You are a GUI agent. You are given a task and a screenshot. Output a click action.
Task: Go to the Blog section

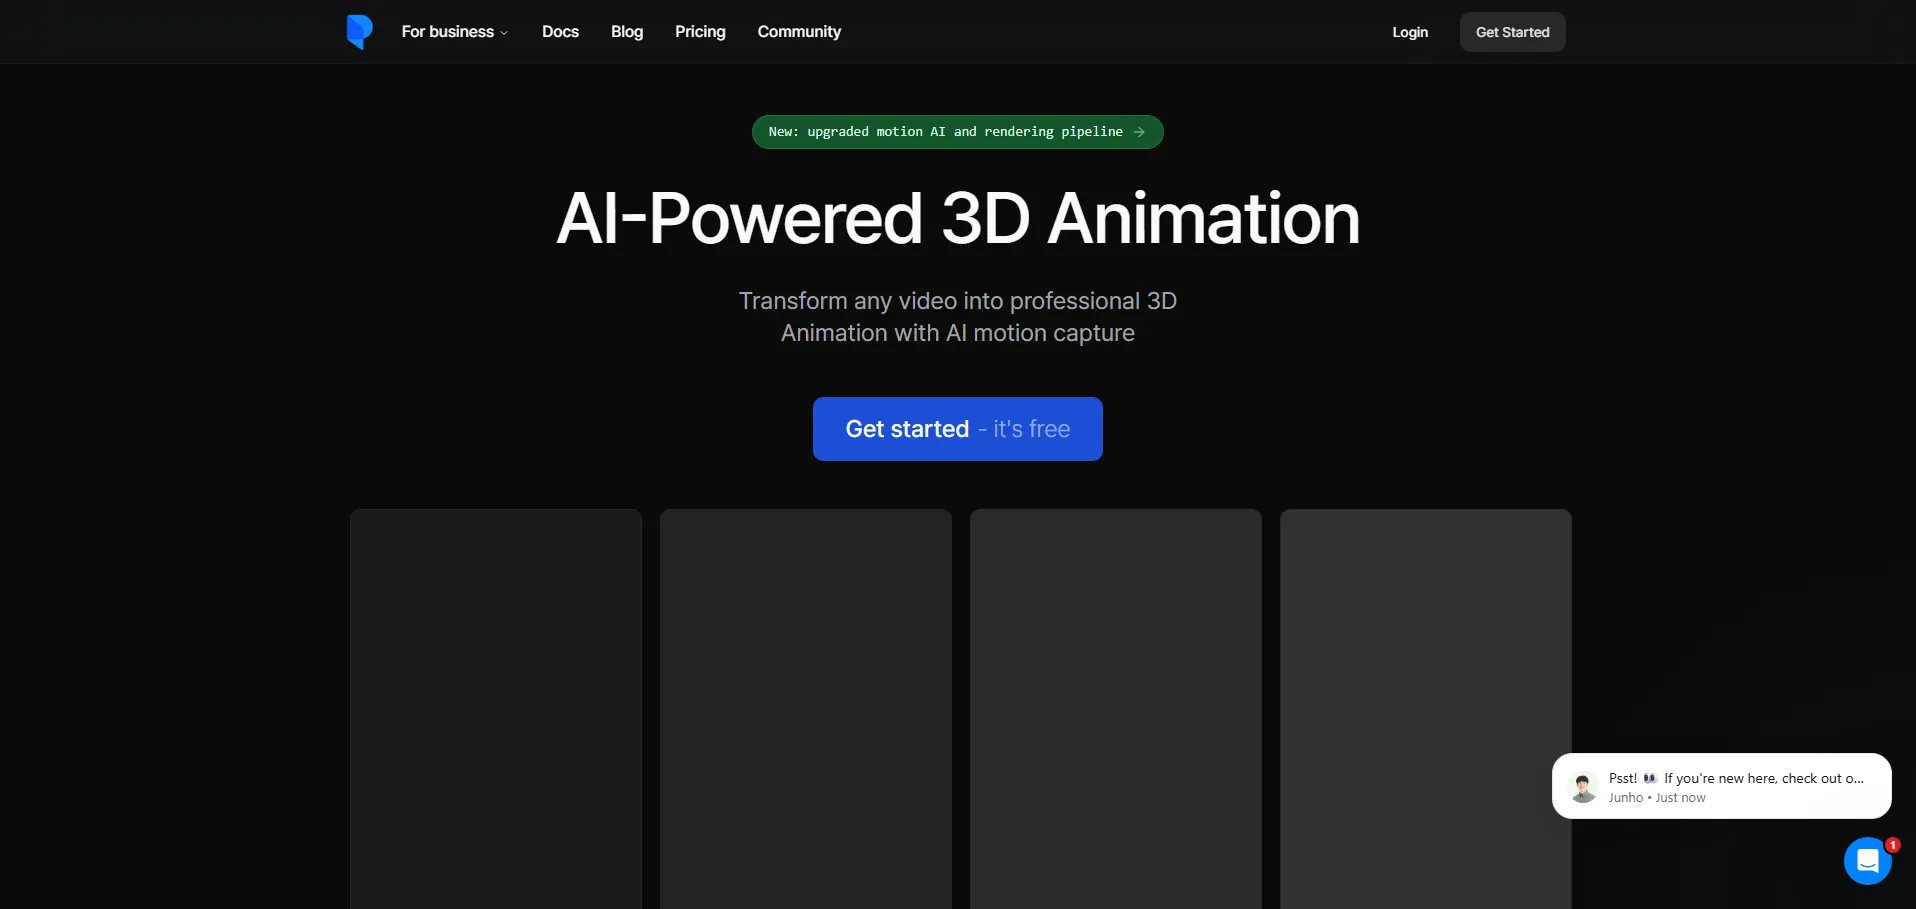point(627,32)
